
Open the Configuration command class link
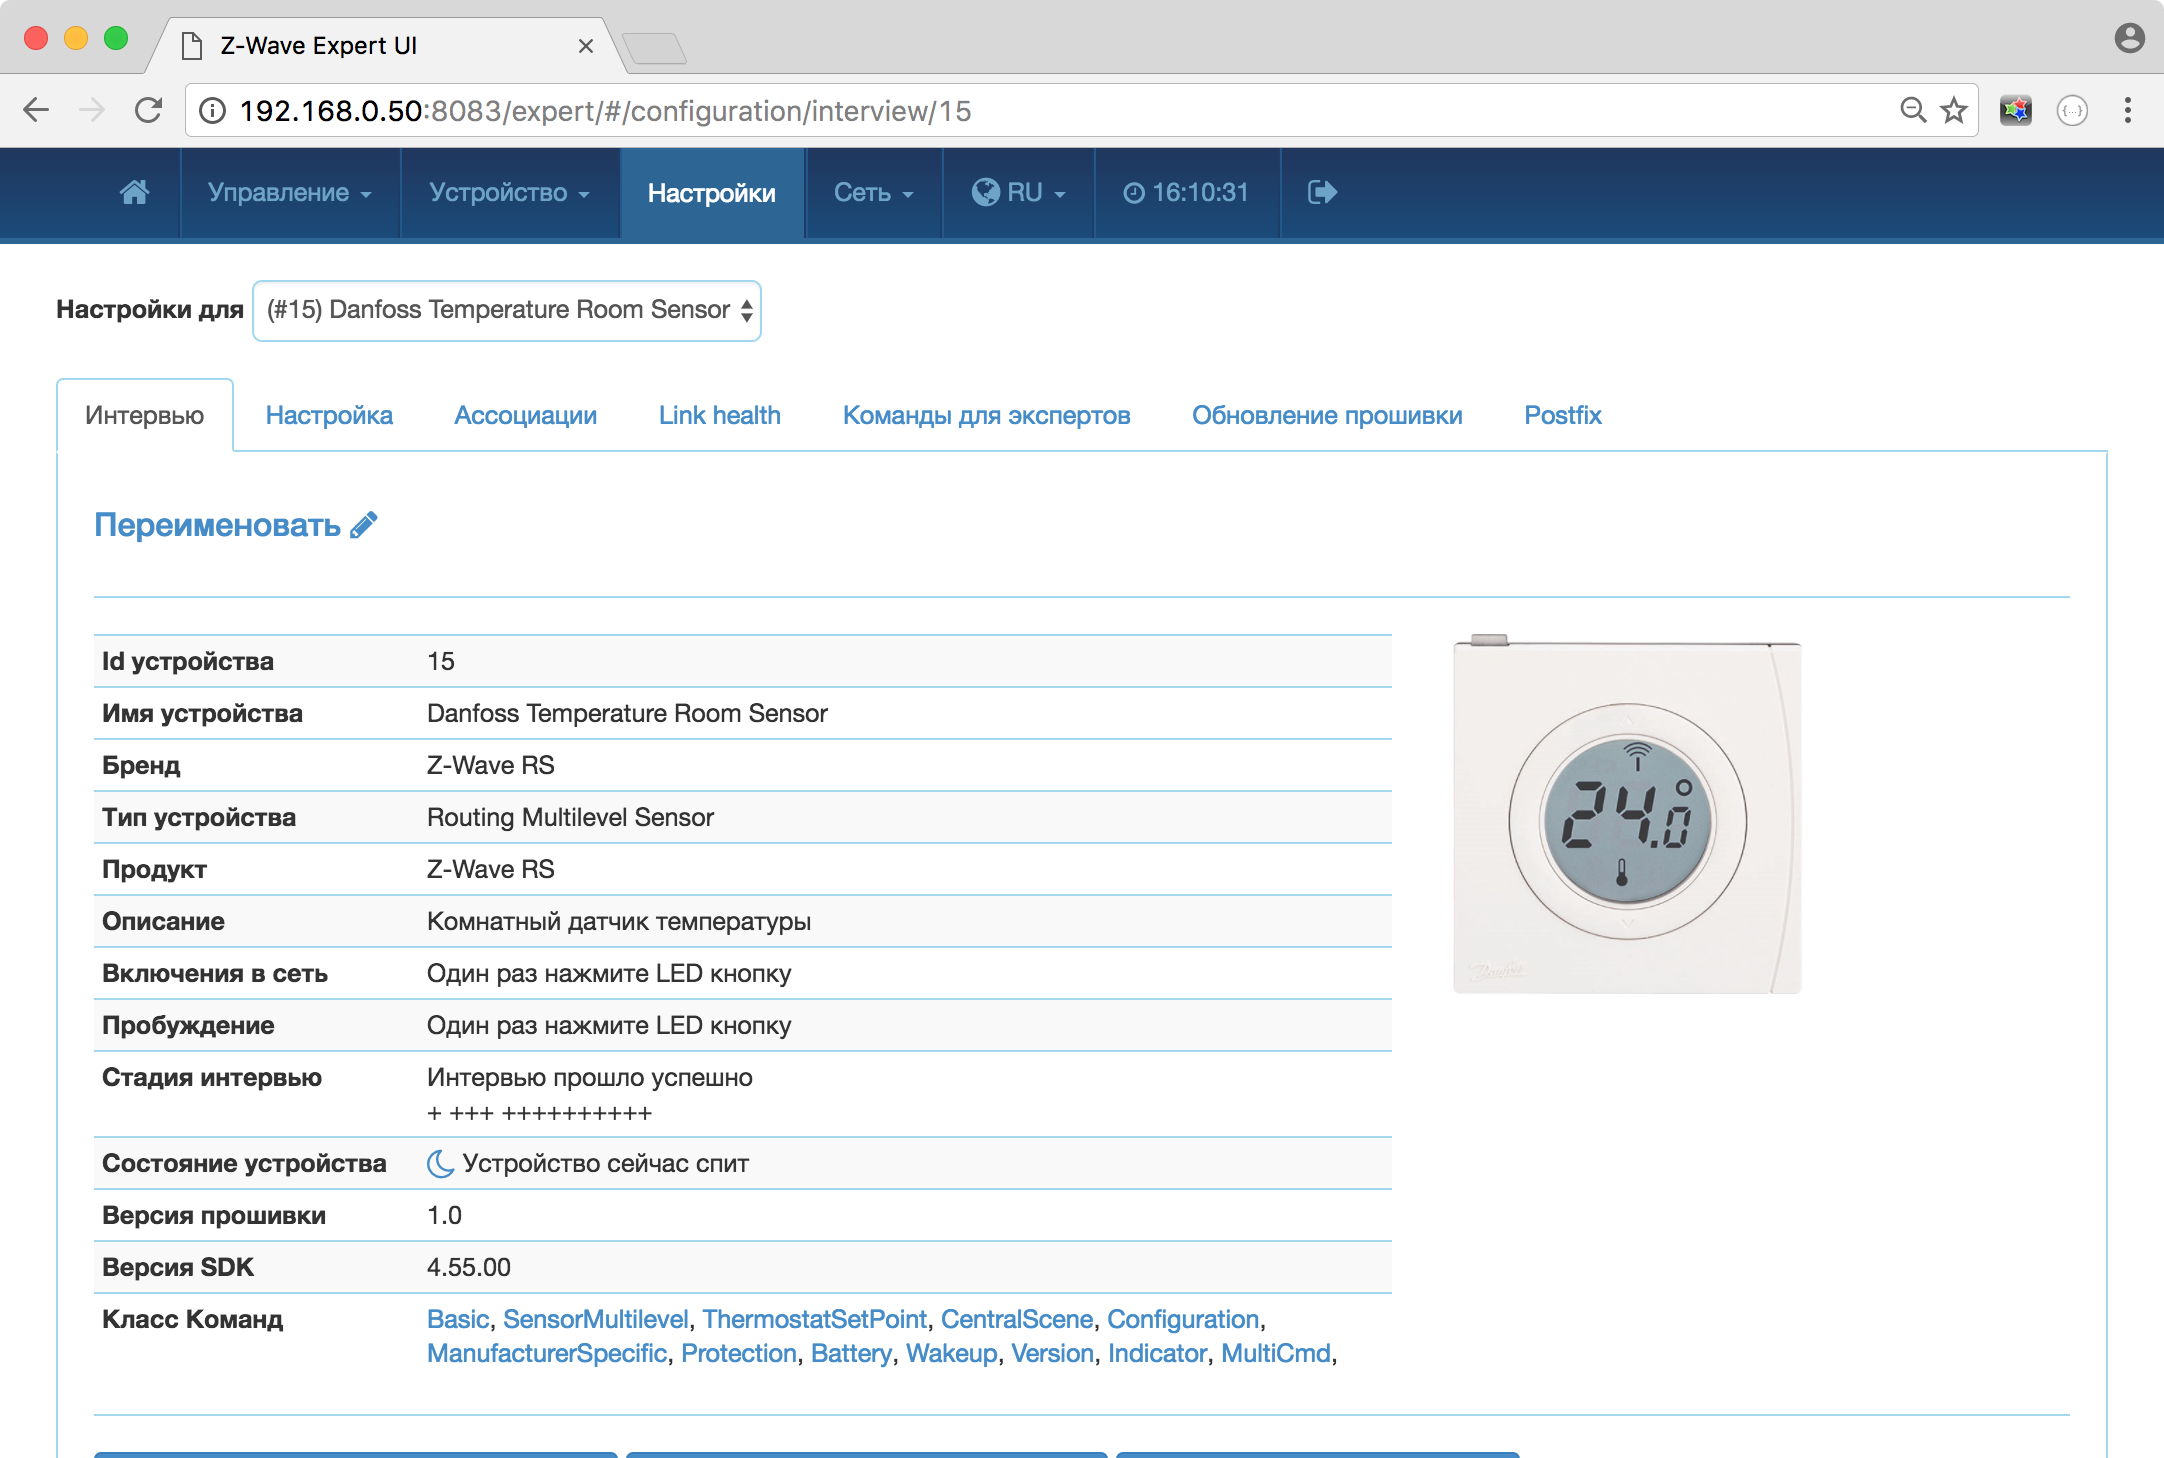tap(1183, 1319)
